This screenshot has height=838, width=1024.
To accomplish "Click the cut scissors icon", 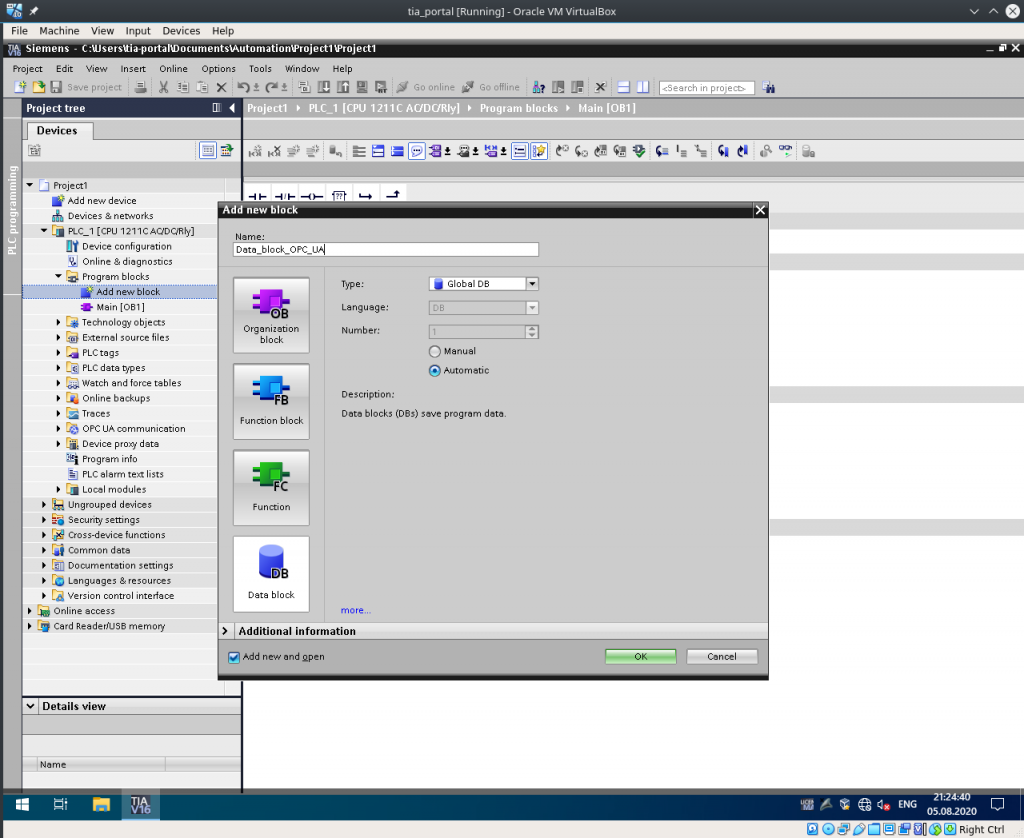I will (x=163, y=87).
